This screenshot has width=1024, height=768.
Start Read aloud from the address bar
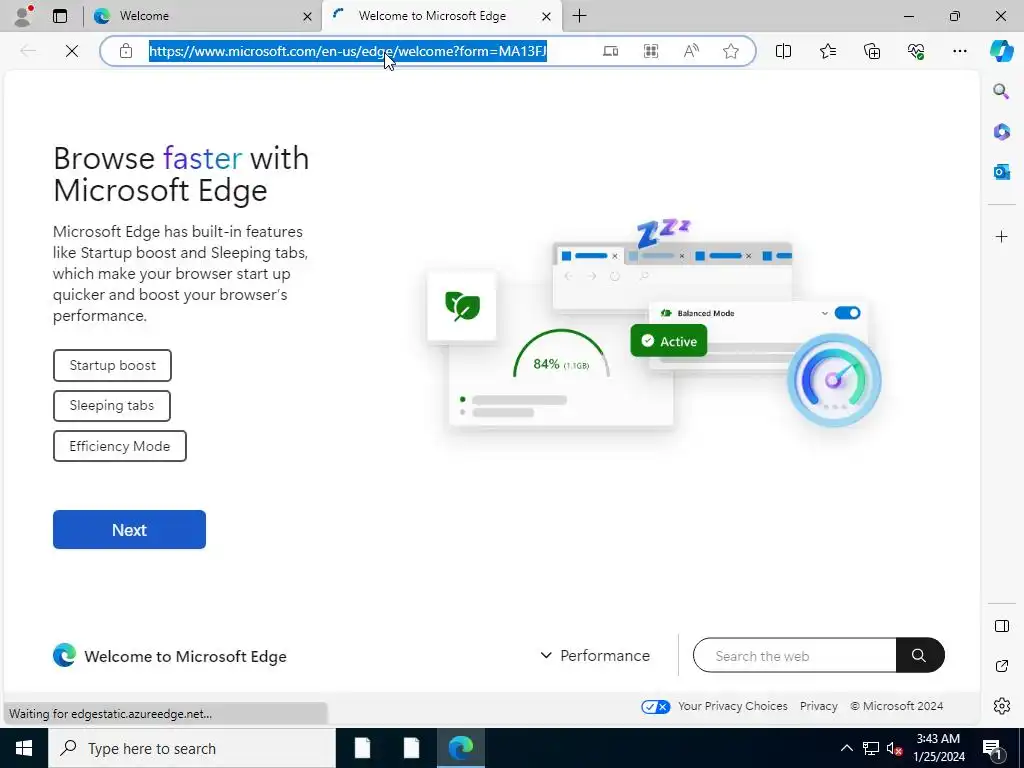click(x=691, y=51)
